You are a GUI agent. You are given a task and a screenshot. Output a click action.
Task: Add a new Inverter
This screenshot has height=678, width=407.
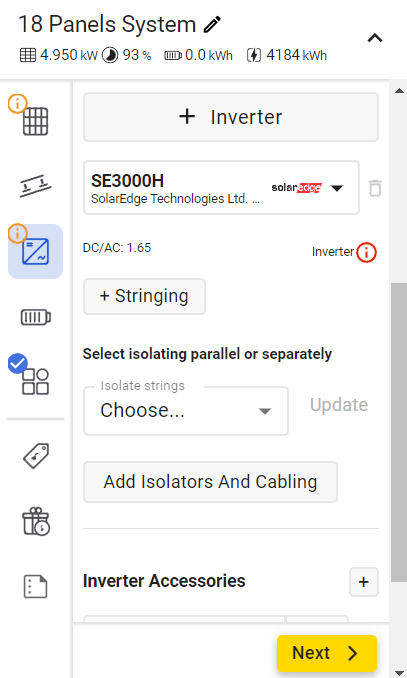tap(231, 117)
